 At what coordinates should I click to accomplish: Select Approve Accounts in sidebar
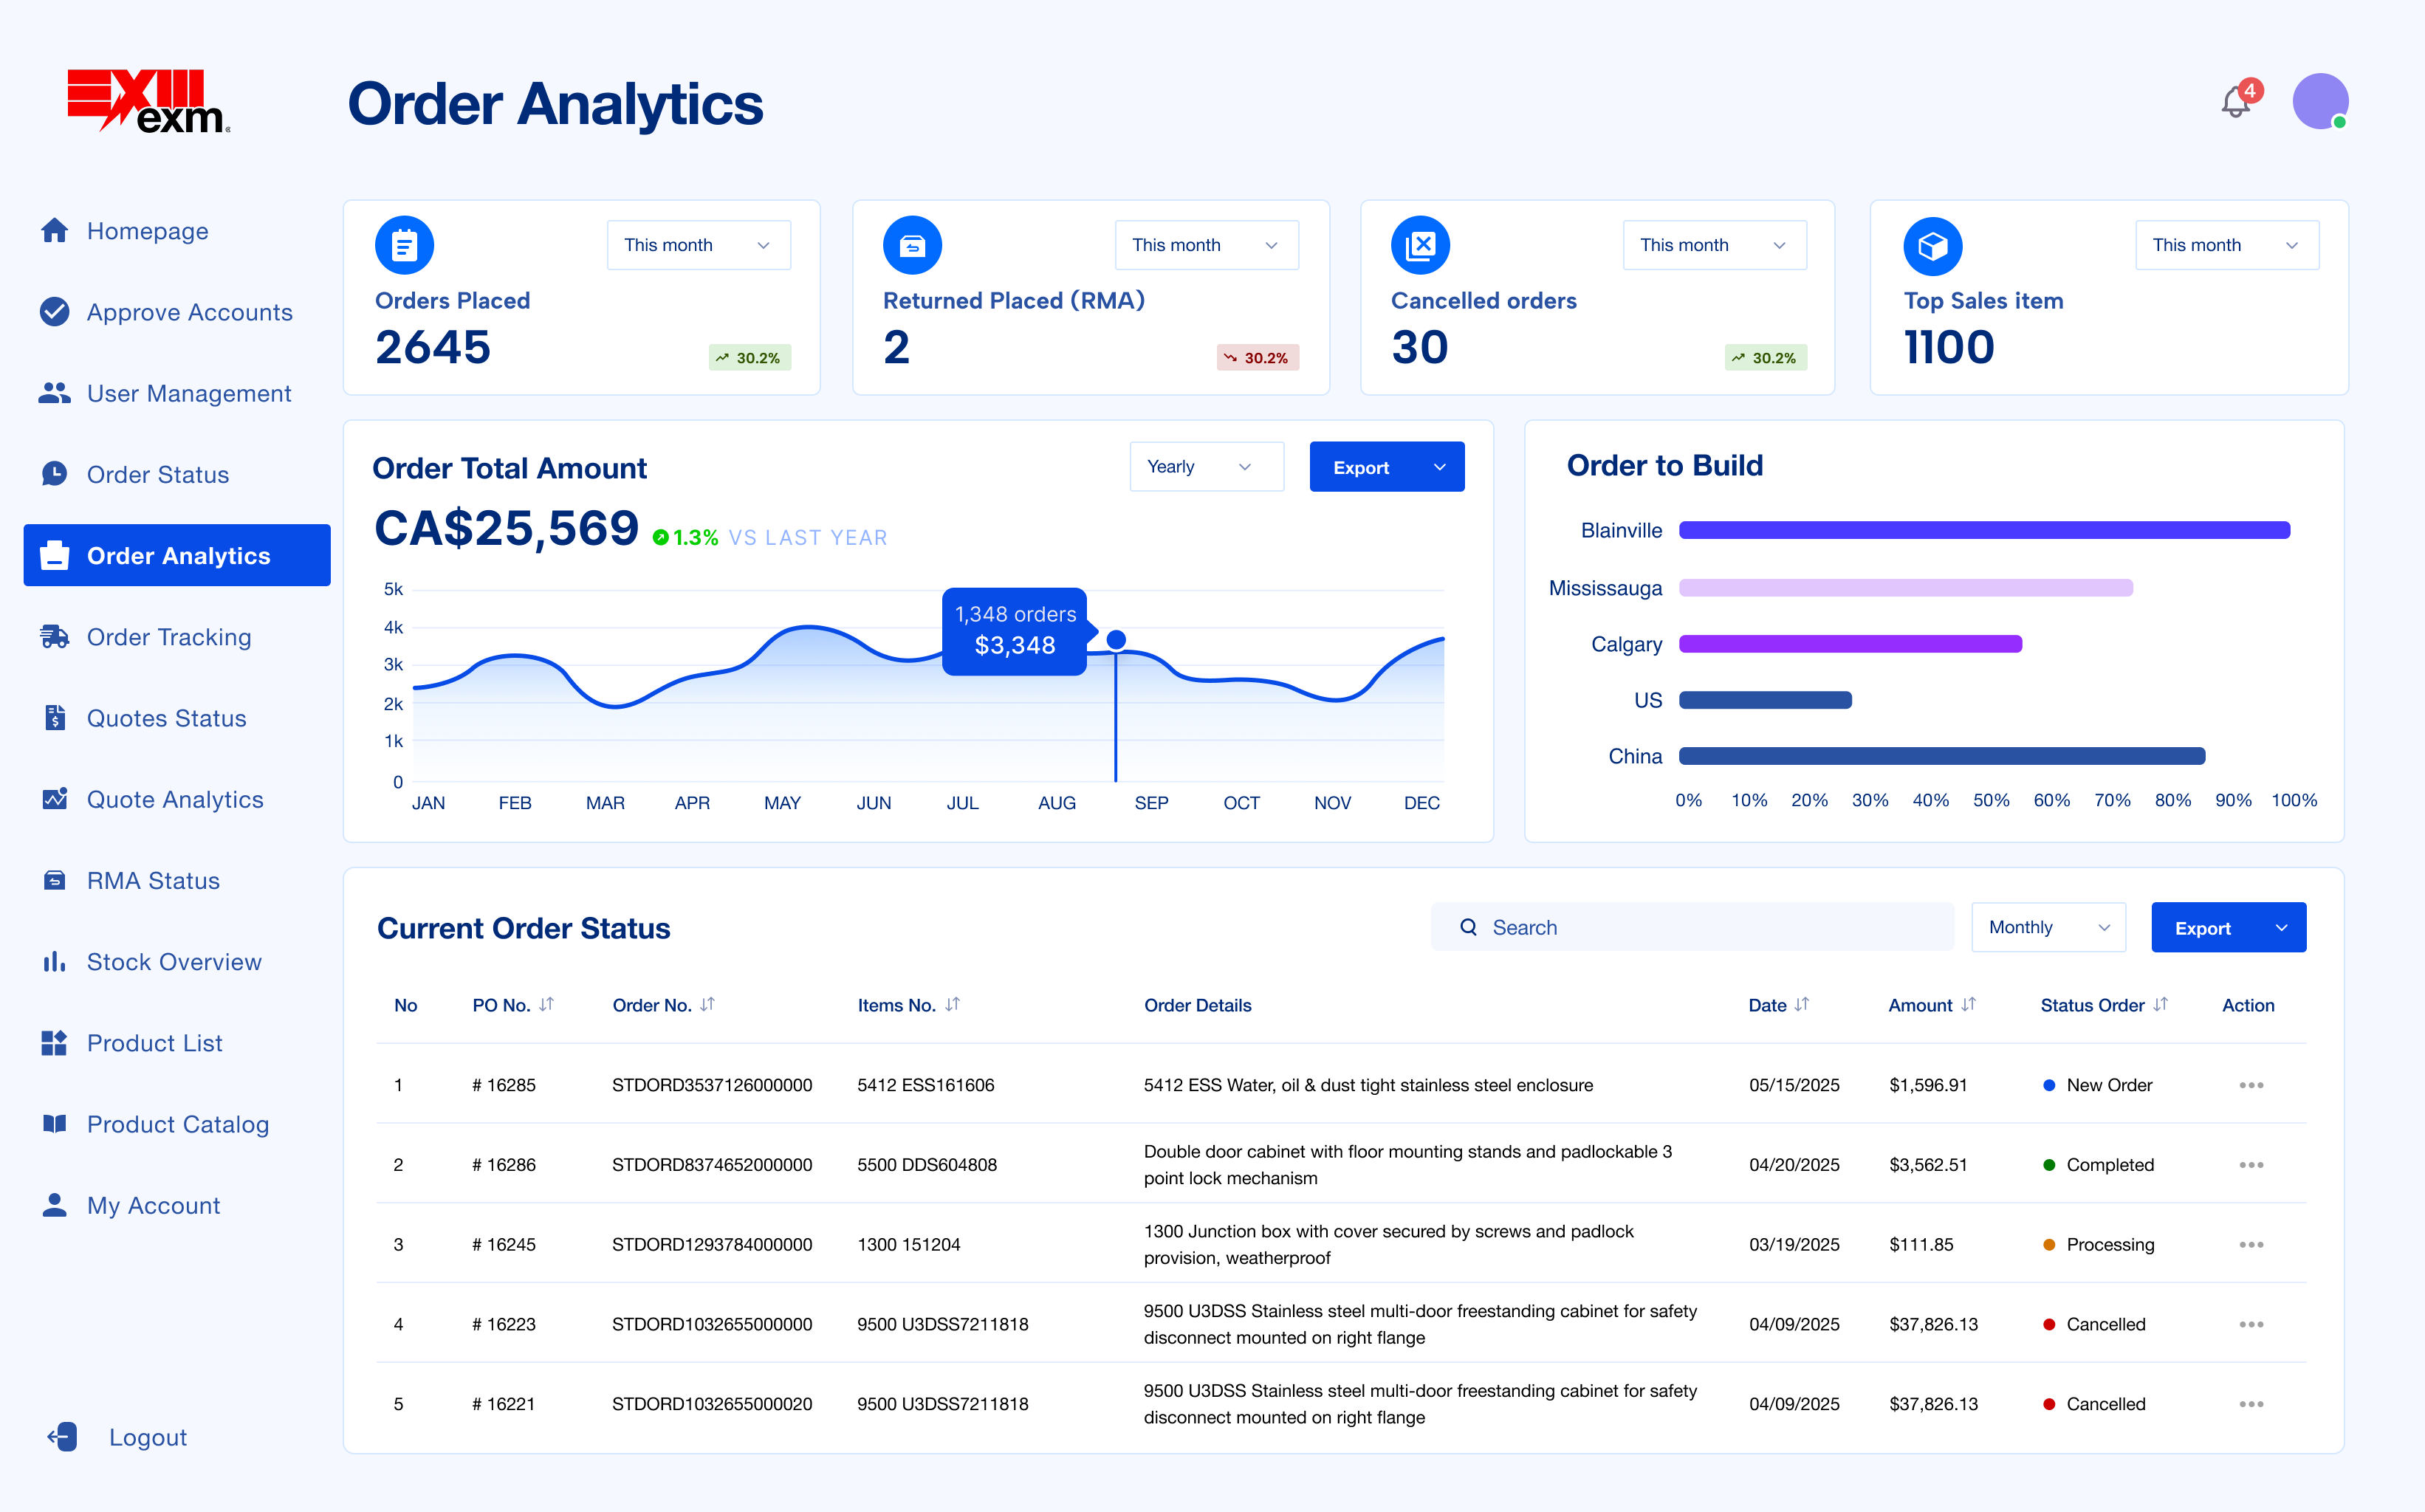[x=189, y=312]
